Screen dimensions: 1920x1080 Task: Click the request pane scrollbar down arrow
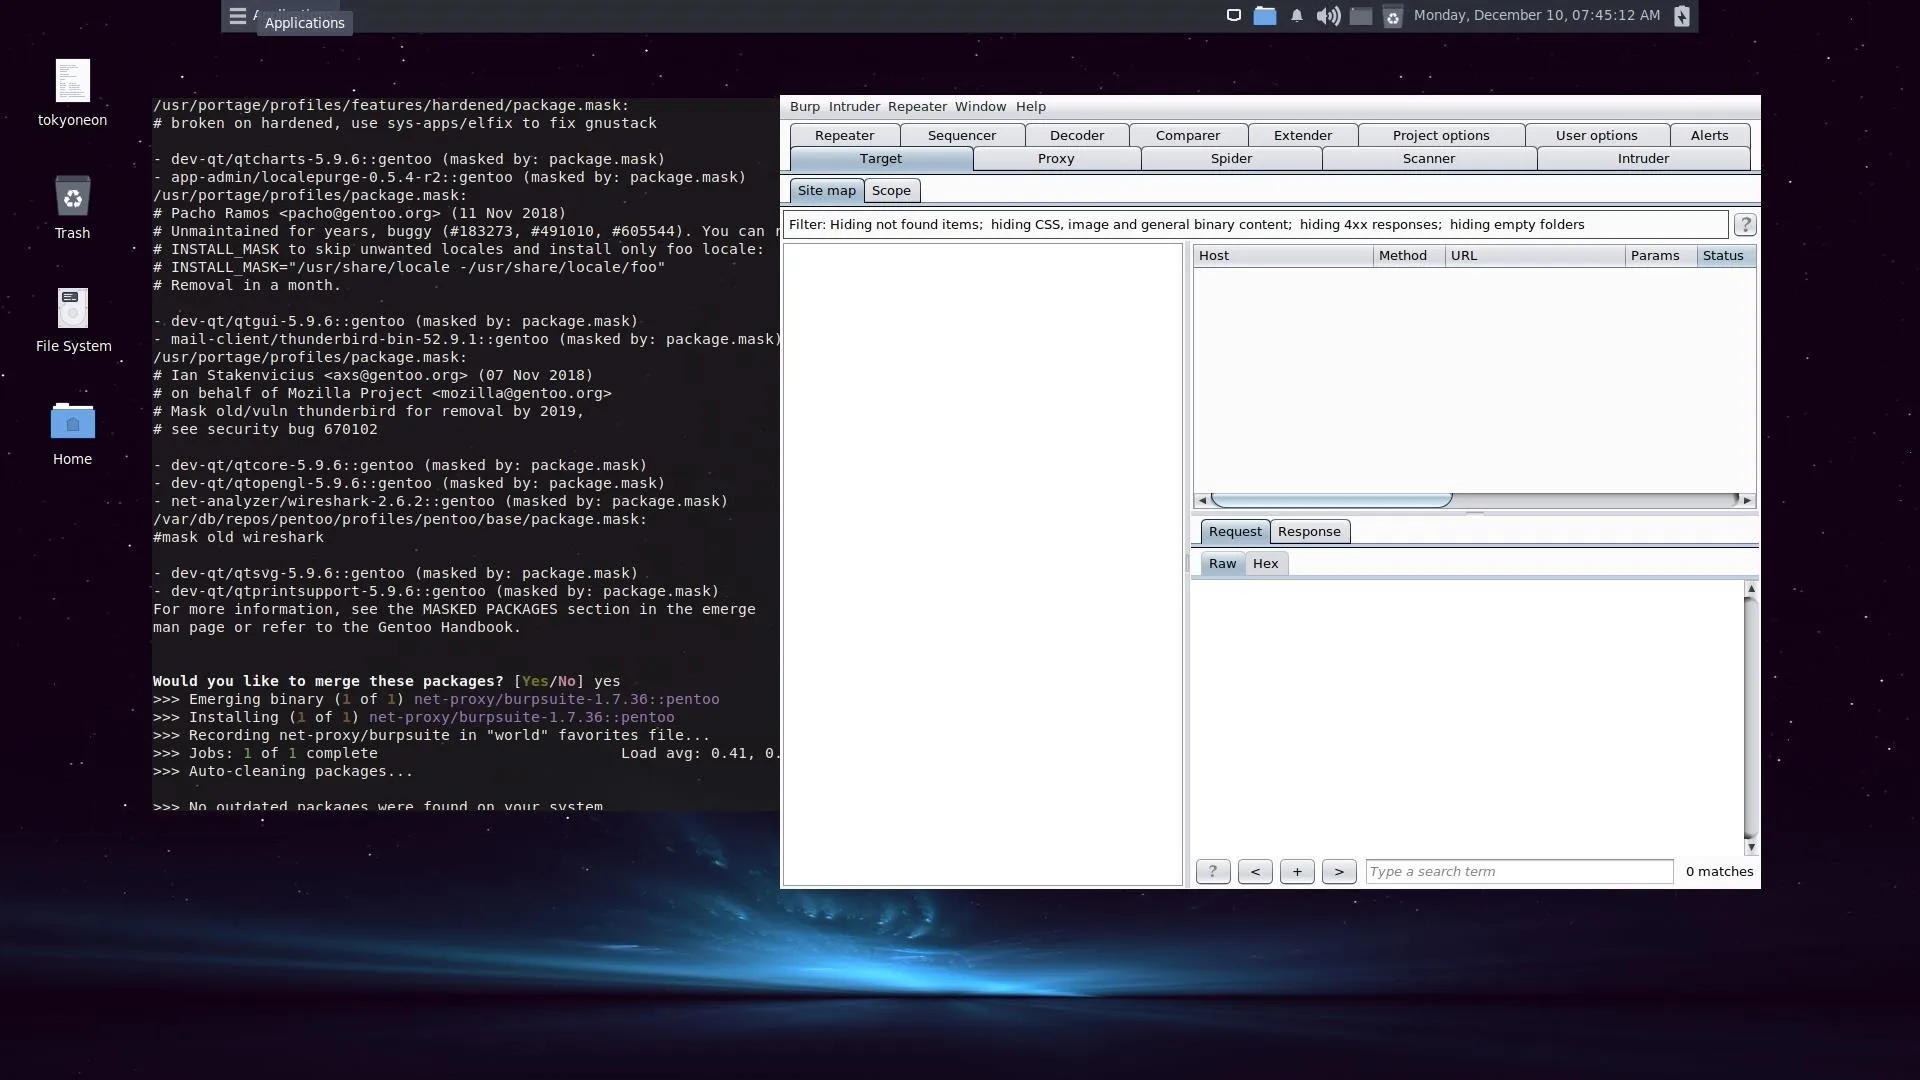tap(1751, 848)
